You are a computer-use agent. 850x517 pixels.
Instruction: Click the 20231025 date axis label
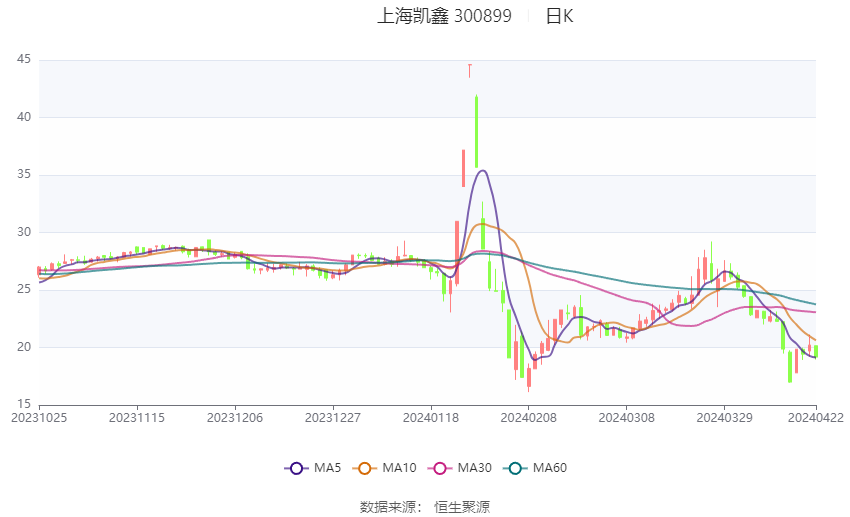(x=39, y=417)
